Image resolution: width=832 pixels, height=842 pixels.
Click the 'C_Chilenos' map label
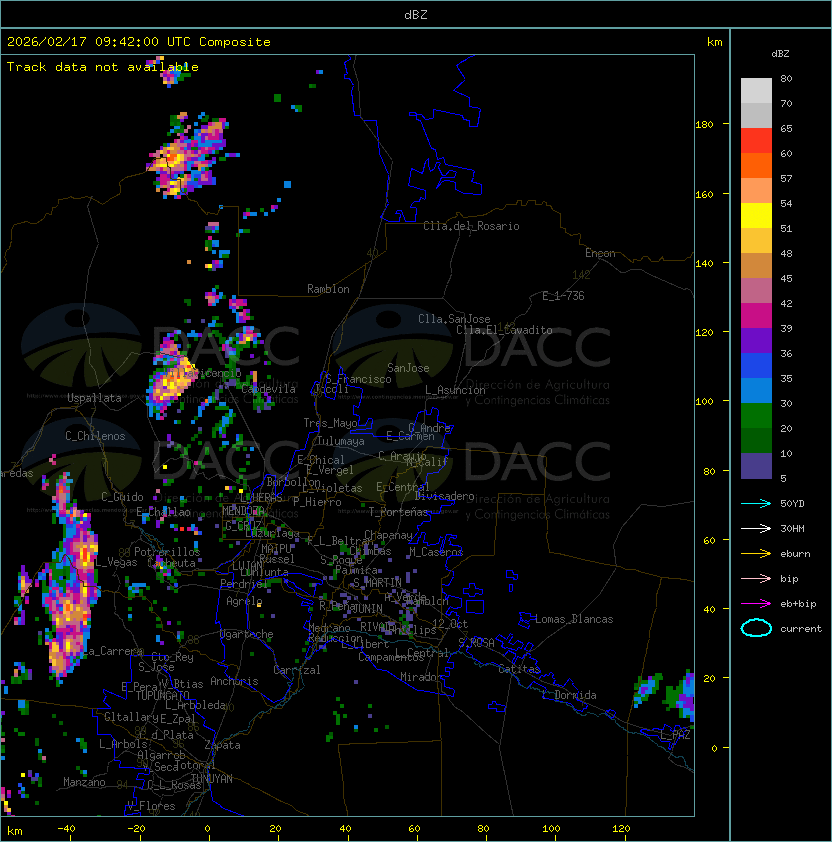95,436
